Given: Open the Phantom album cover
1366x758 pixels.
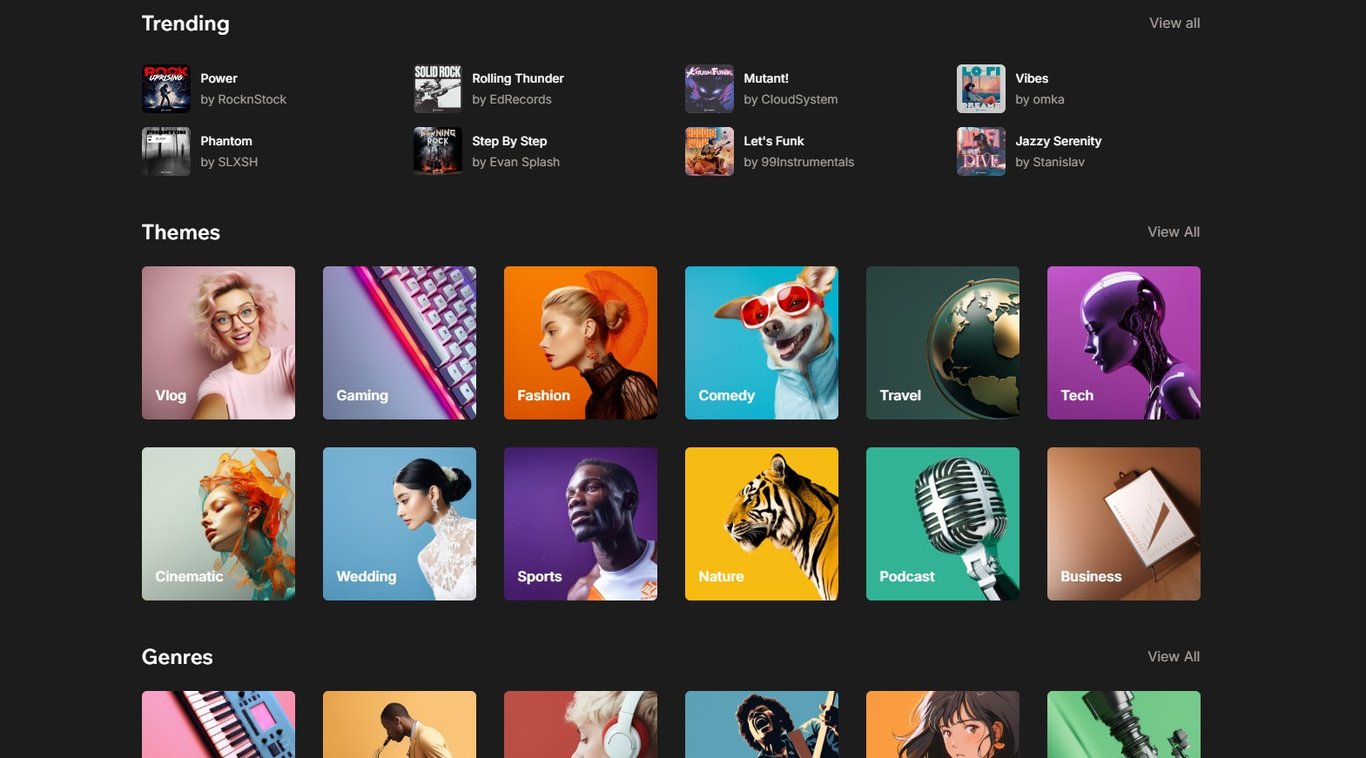Looking at the screenshot, I should click(x=166, y=152).
